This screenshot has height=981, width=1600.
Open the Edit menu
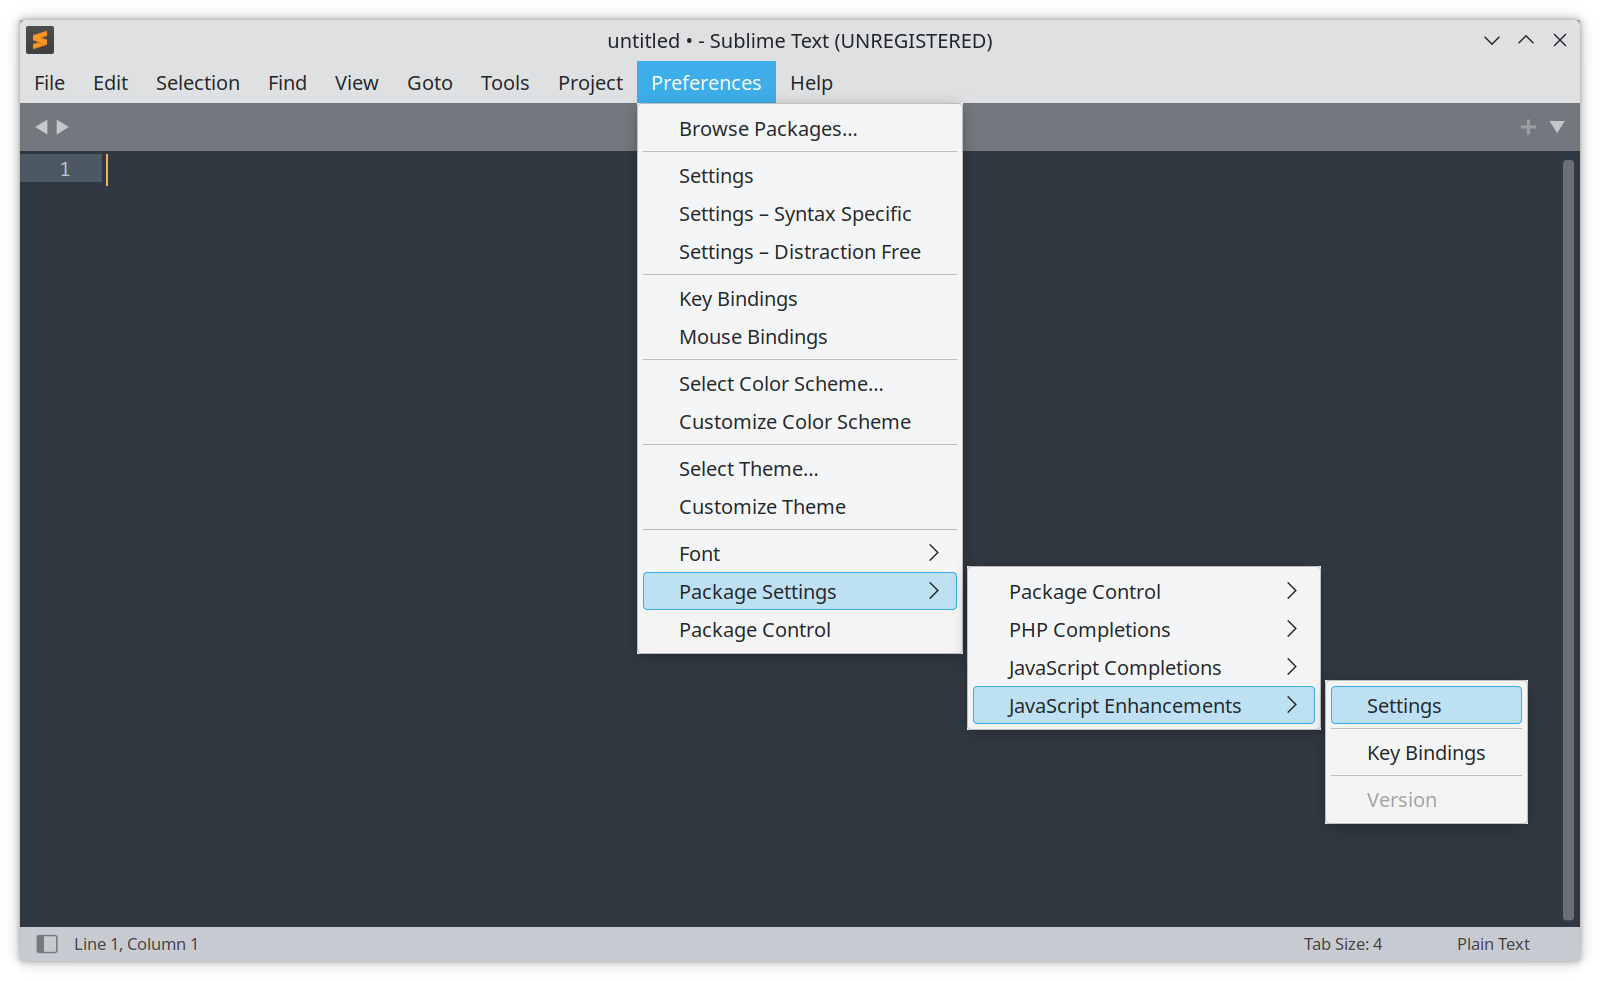[x=110, y=83]
